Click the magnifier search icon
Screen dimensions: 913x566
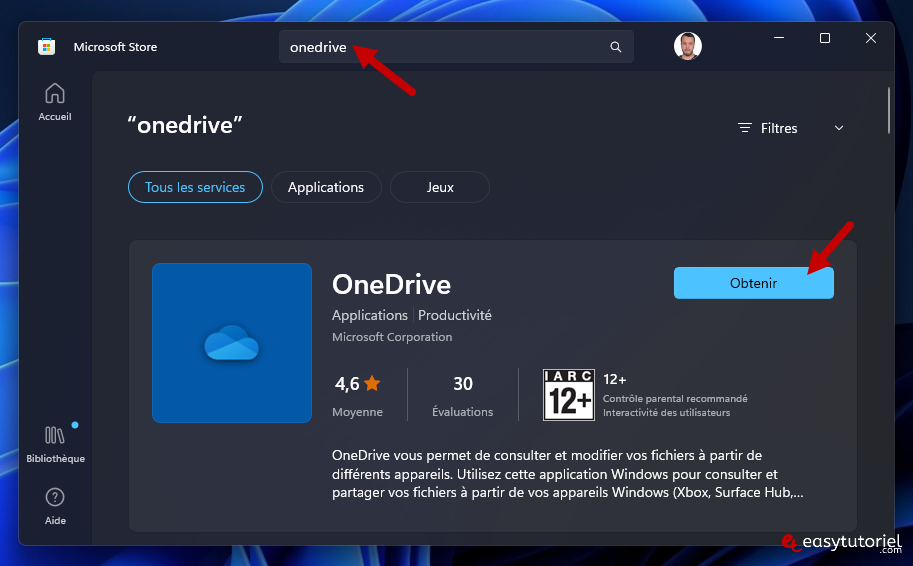615,47
